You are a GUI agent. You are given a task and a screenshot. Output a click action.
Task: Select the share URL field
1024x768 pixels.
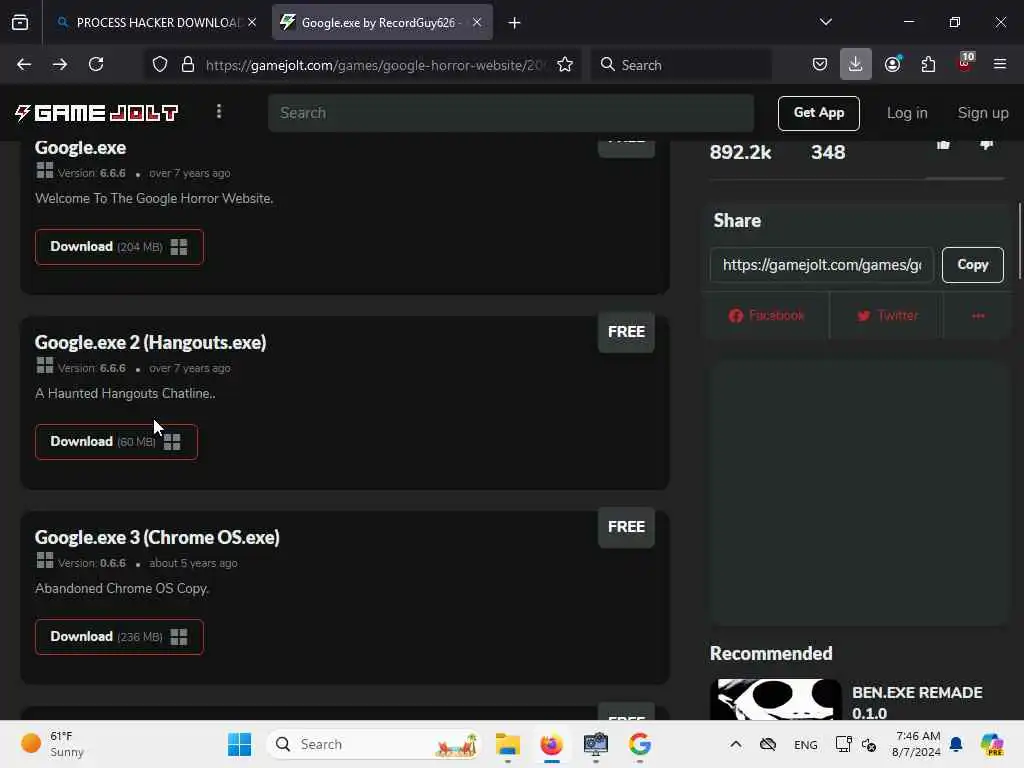pos(822,264)
